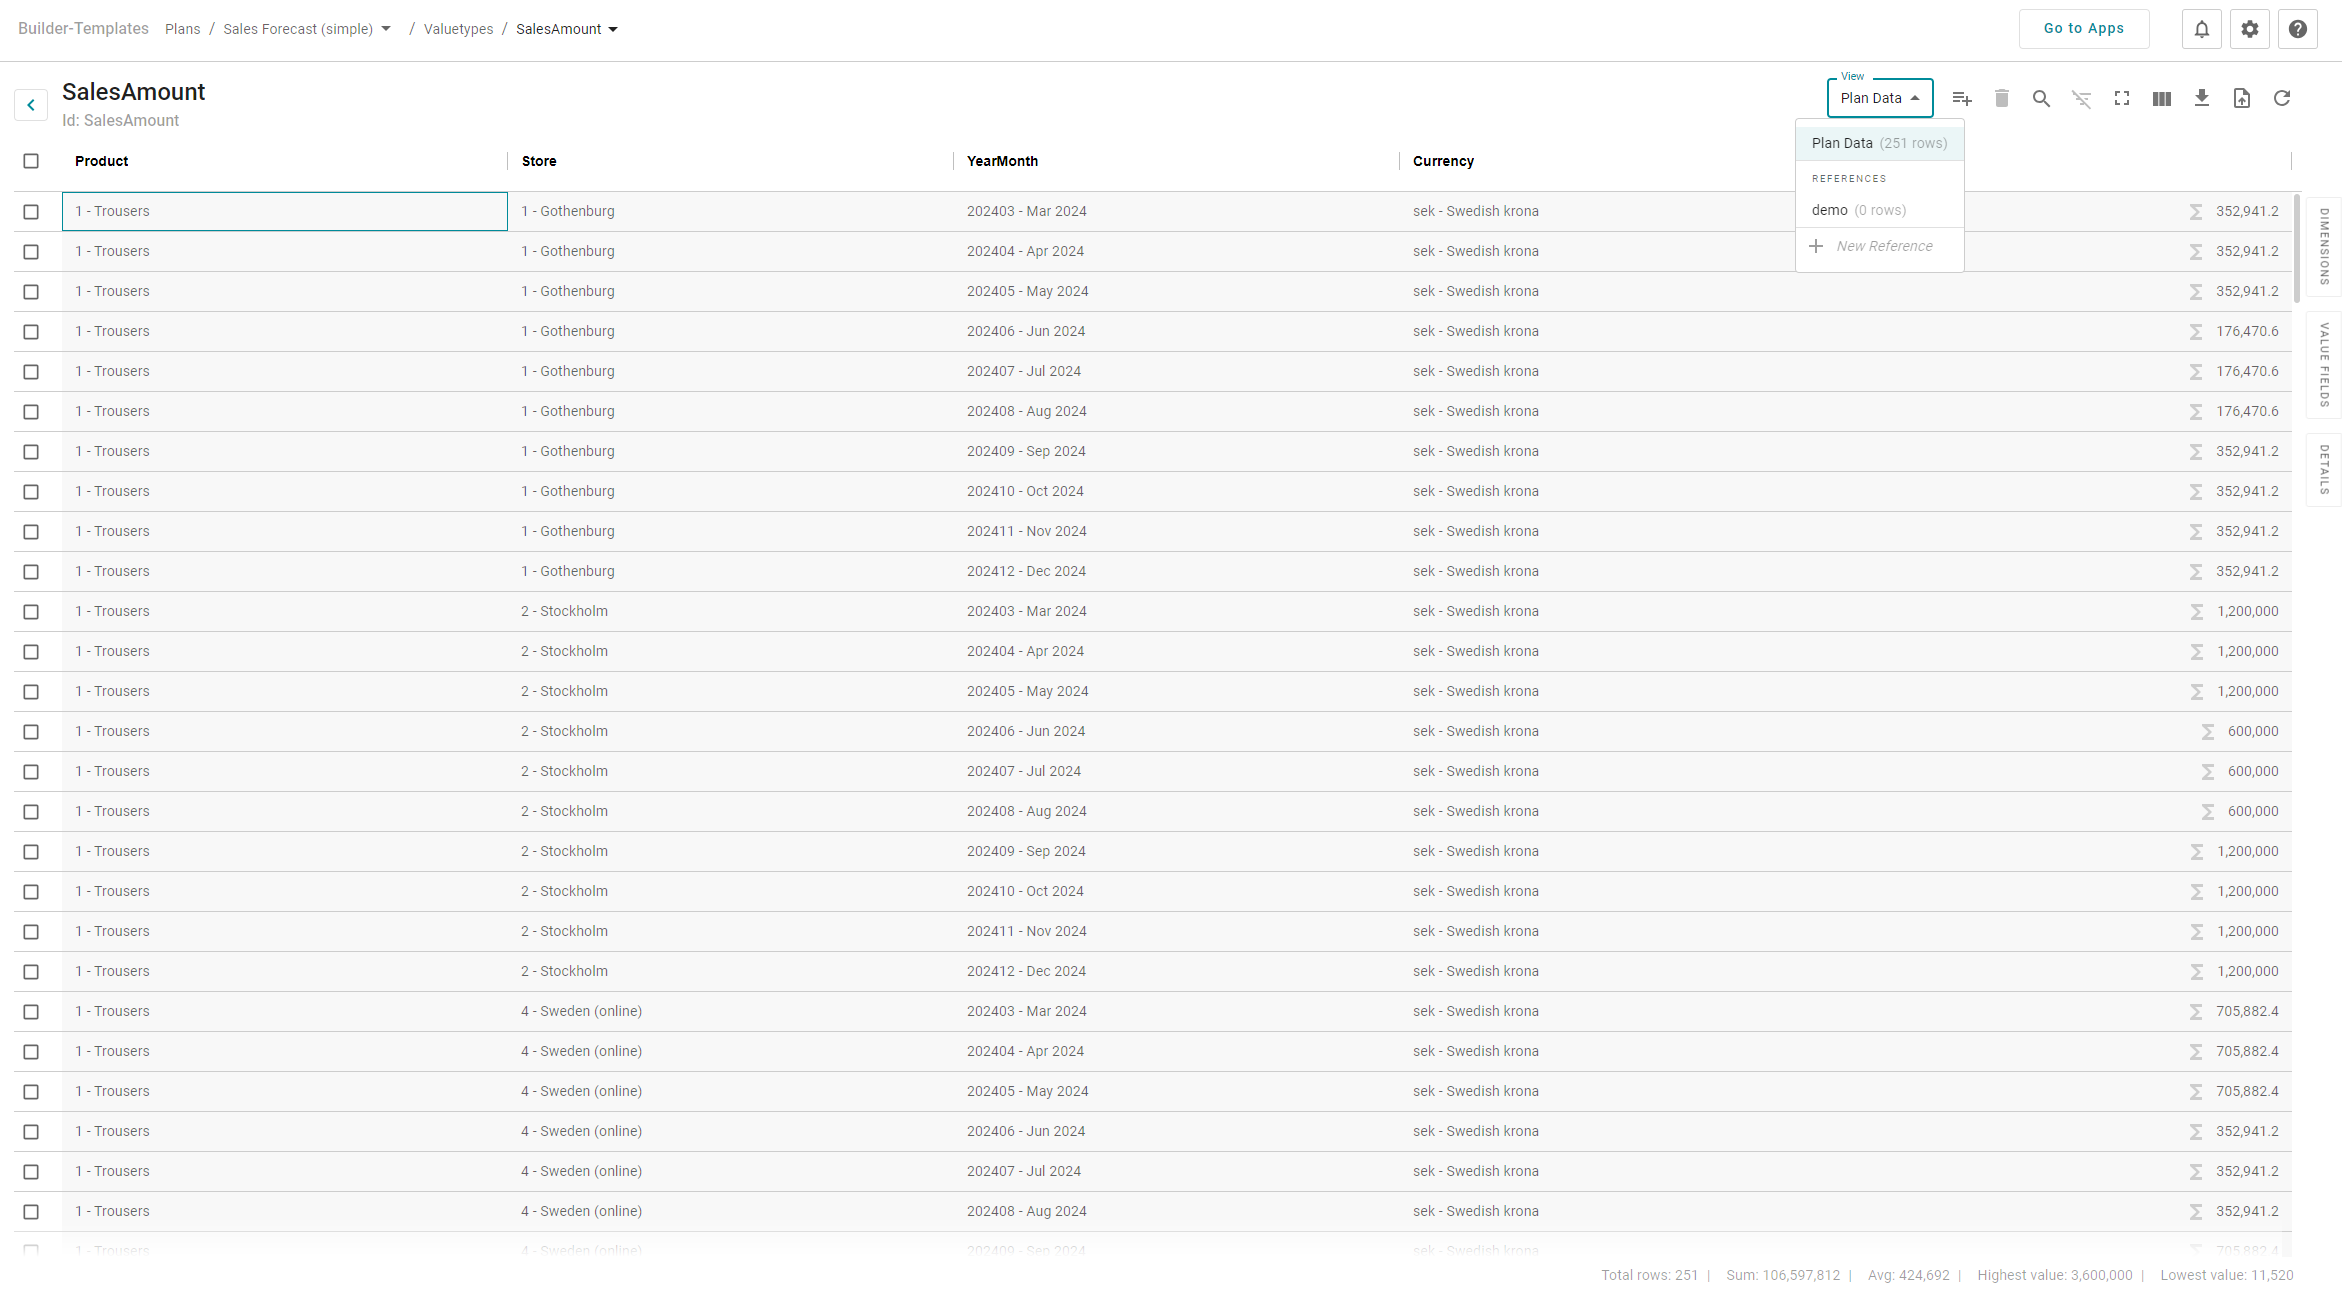
Task: Expand the Sales Forecast (simple) breadcrumb dropdown
Action: pyautogui.click(x=386, y=29)
